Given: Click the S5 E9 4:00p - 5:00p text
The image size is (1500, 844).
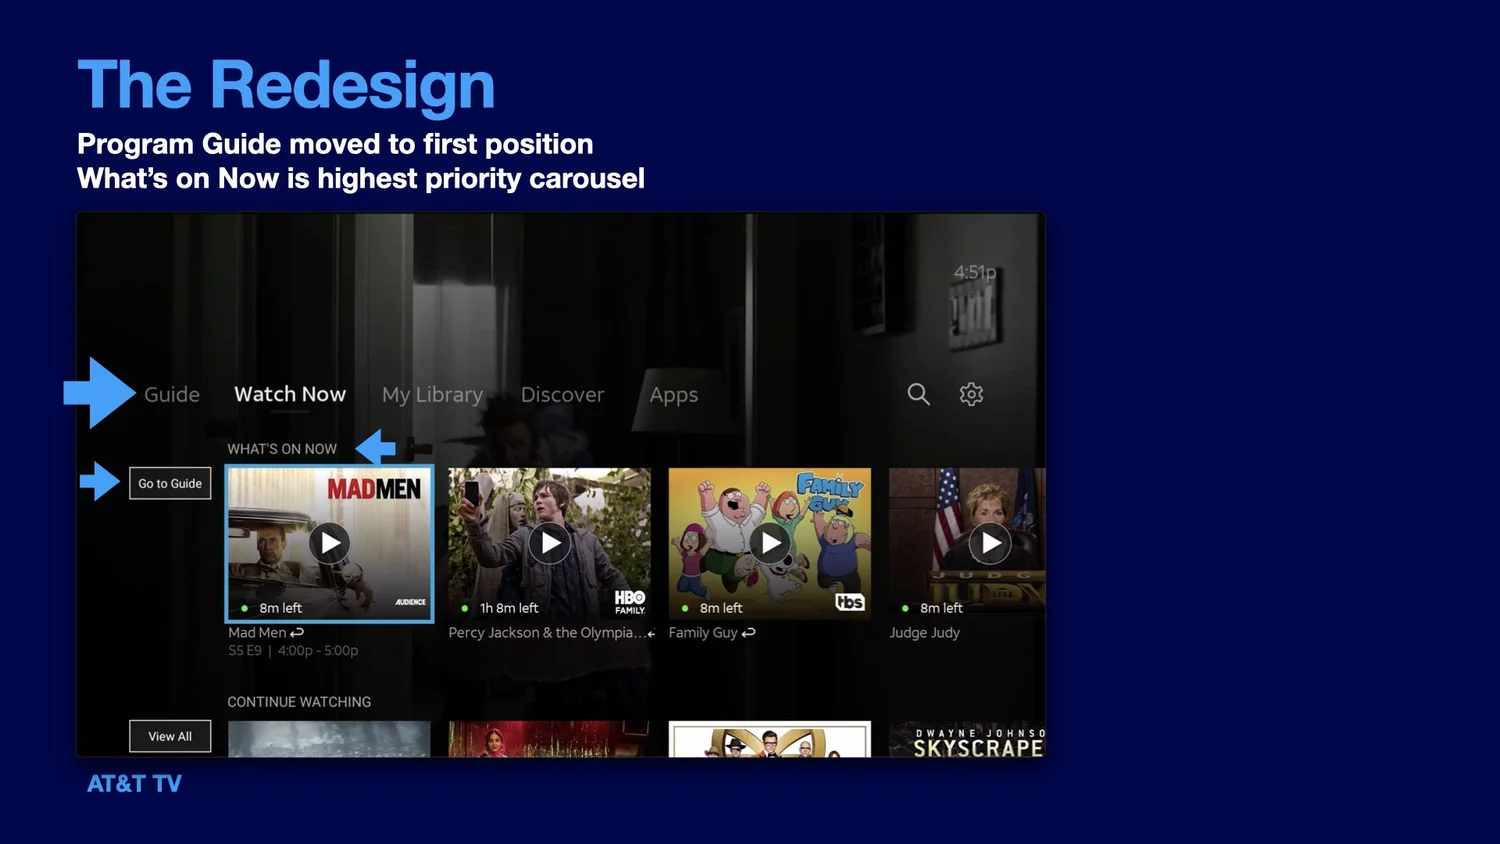Looking at the screenshot, I should click(293, 650).
